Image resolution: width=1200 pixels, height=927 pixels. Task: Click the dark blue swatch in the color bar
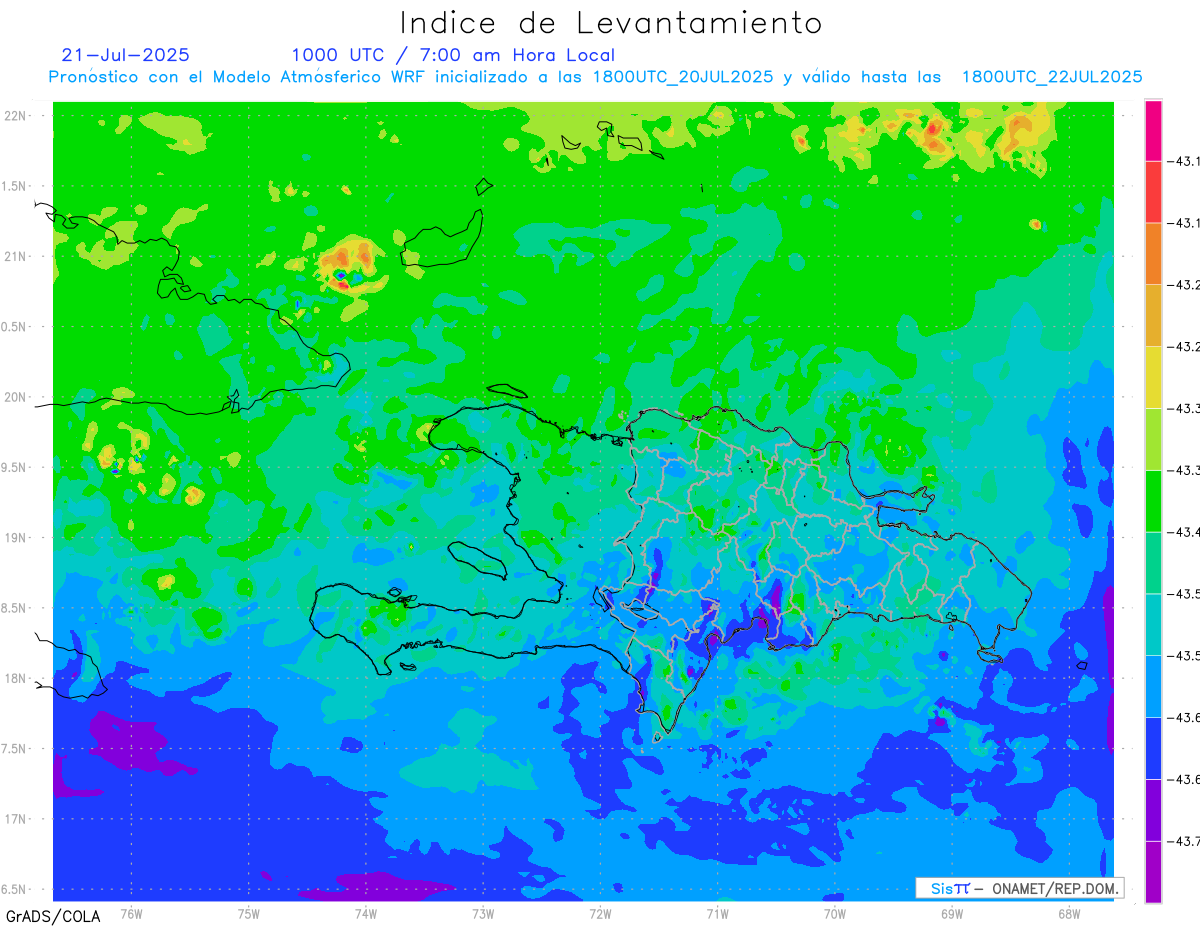coord(1153,748)
